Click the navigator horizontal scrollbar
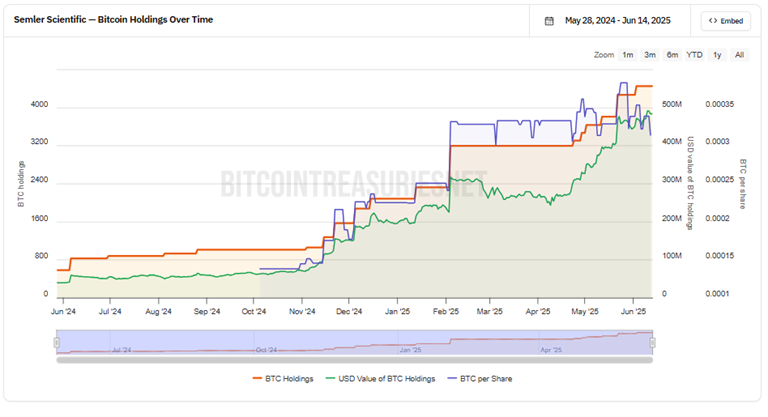The image size is (768, 417). [x=354, y=360]
